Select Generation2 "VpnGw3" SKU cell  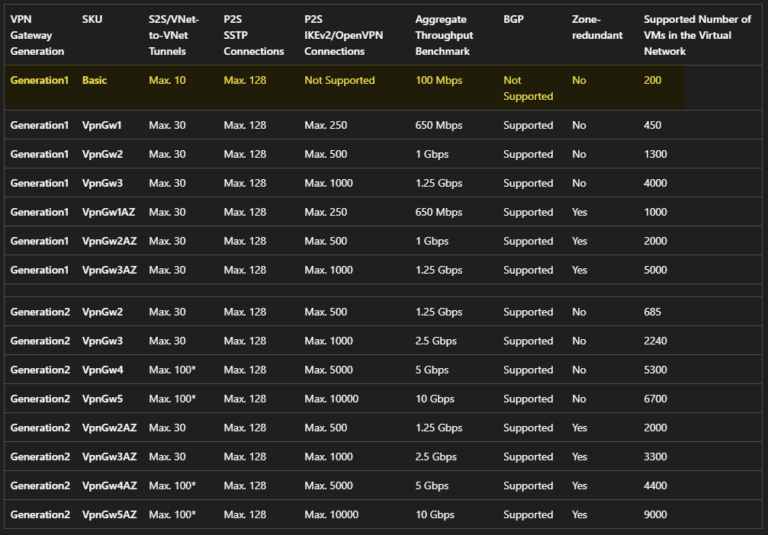coord(102,341)
